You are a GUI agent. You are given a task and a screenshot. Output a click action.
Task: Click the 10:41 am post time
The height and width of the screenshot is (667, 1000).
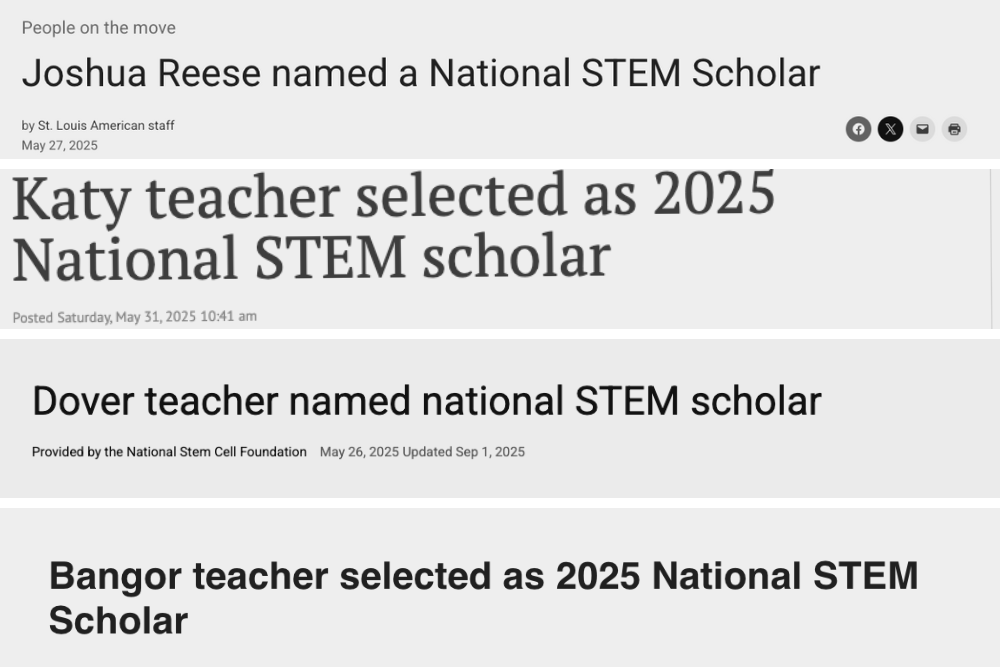228,316
